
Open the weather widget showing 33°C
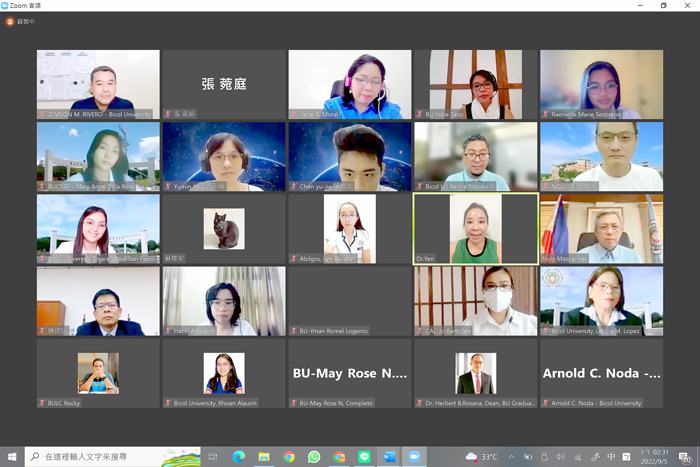pos(481,457)
